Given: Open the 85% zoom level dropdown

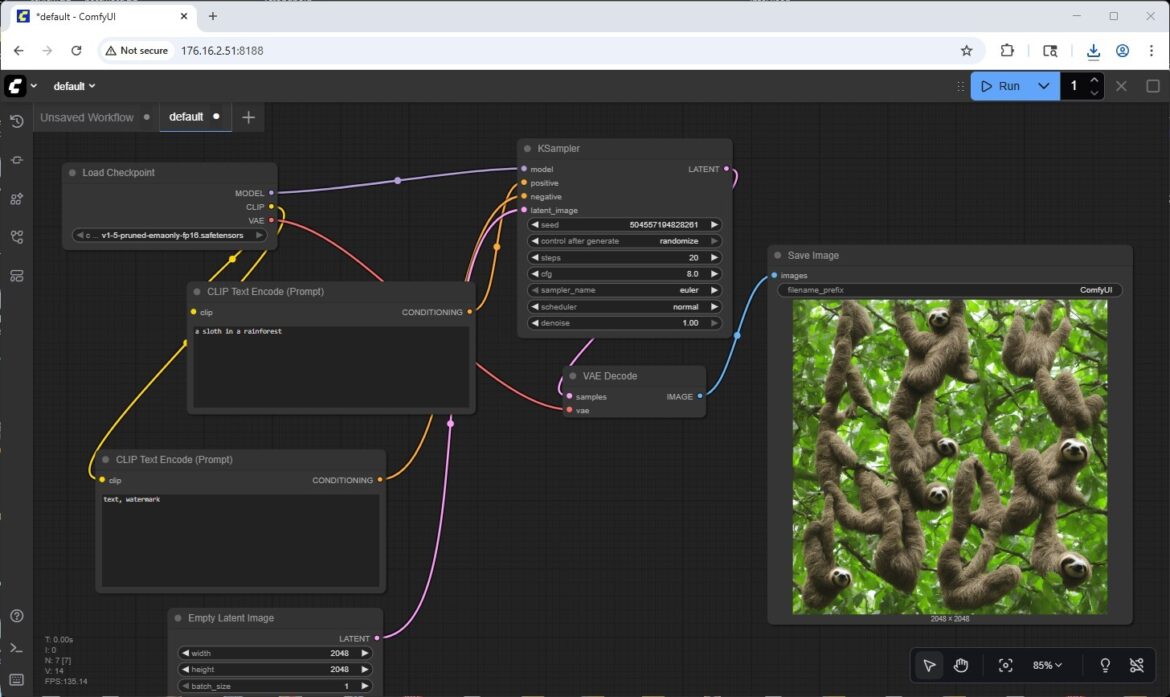Looking at the screenshot, I should tap(1047, 665).
